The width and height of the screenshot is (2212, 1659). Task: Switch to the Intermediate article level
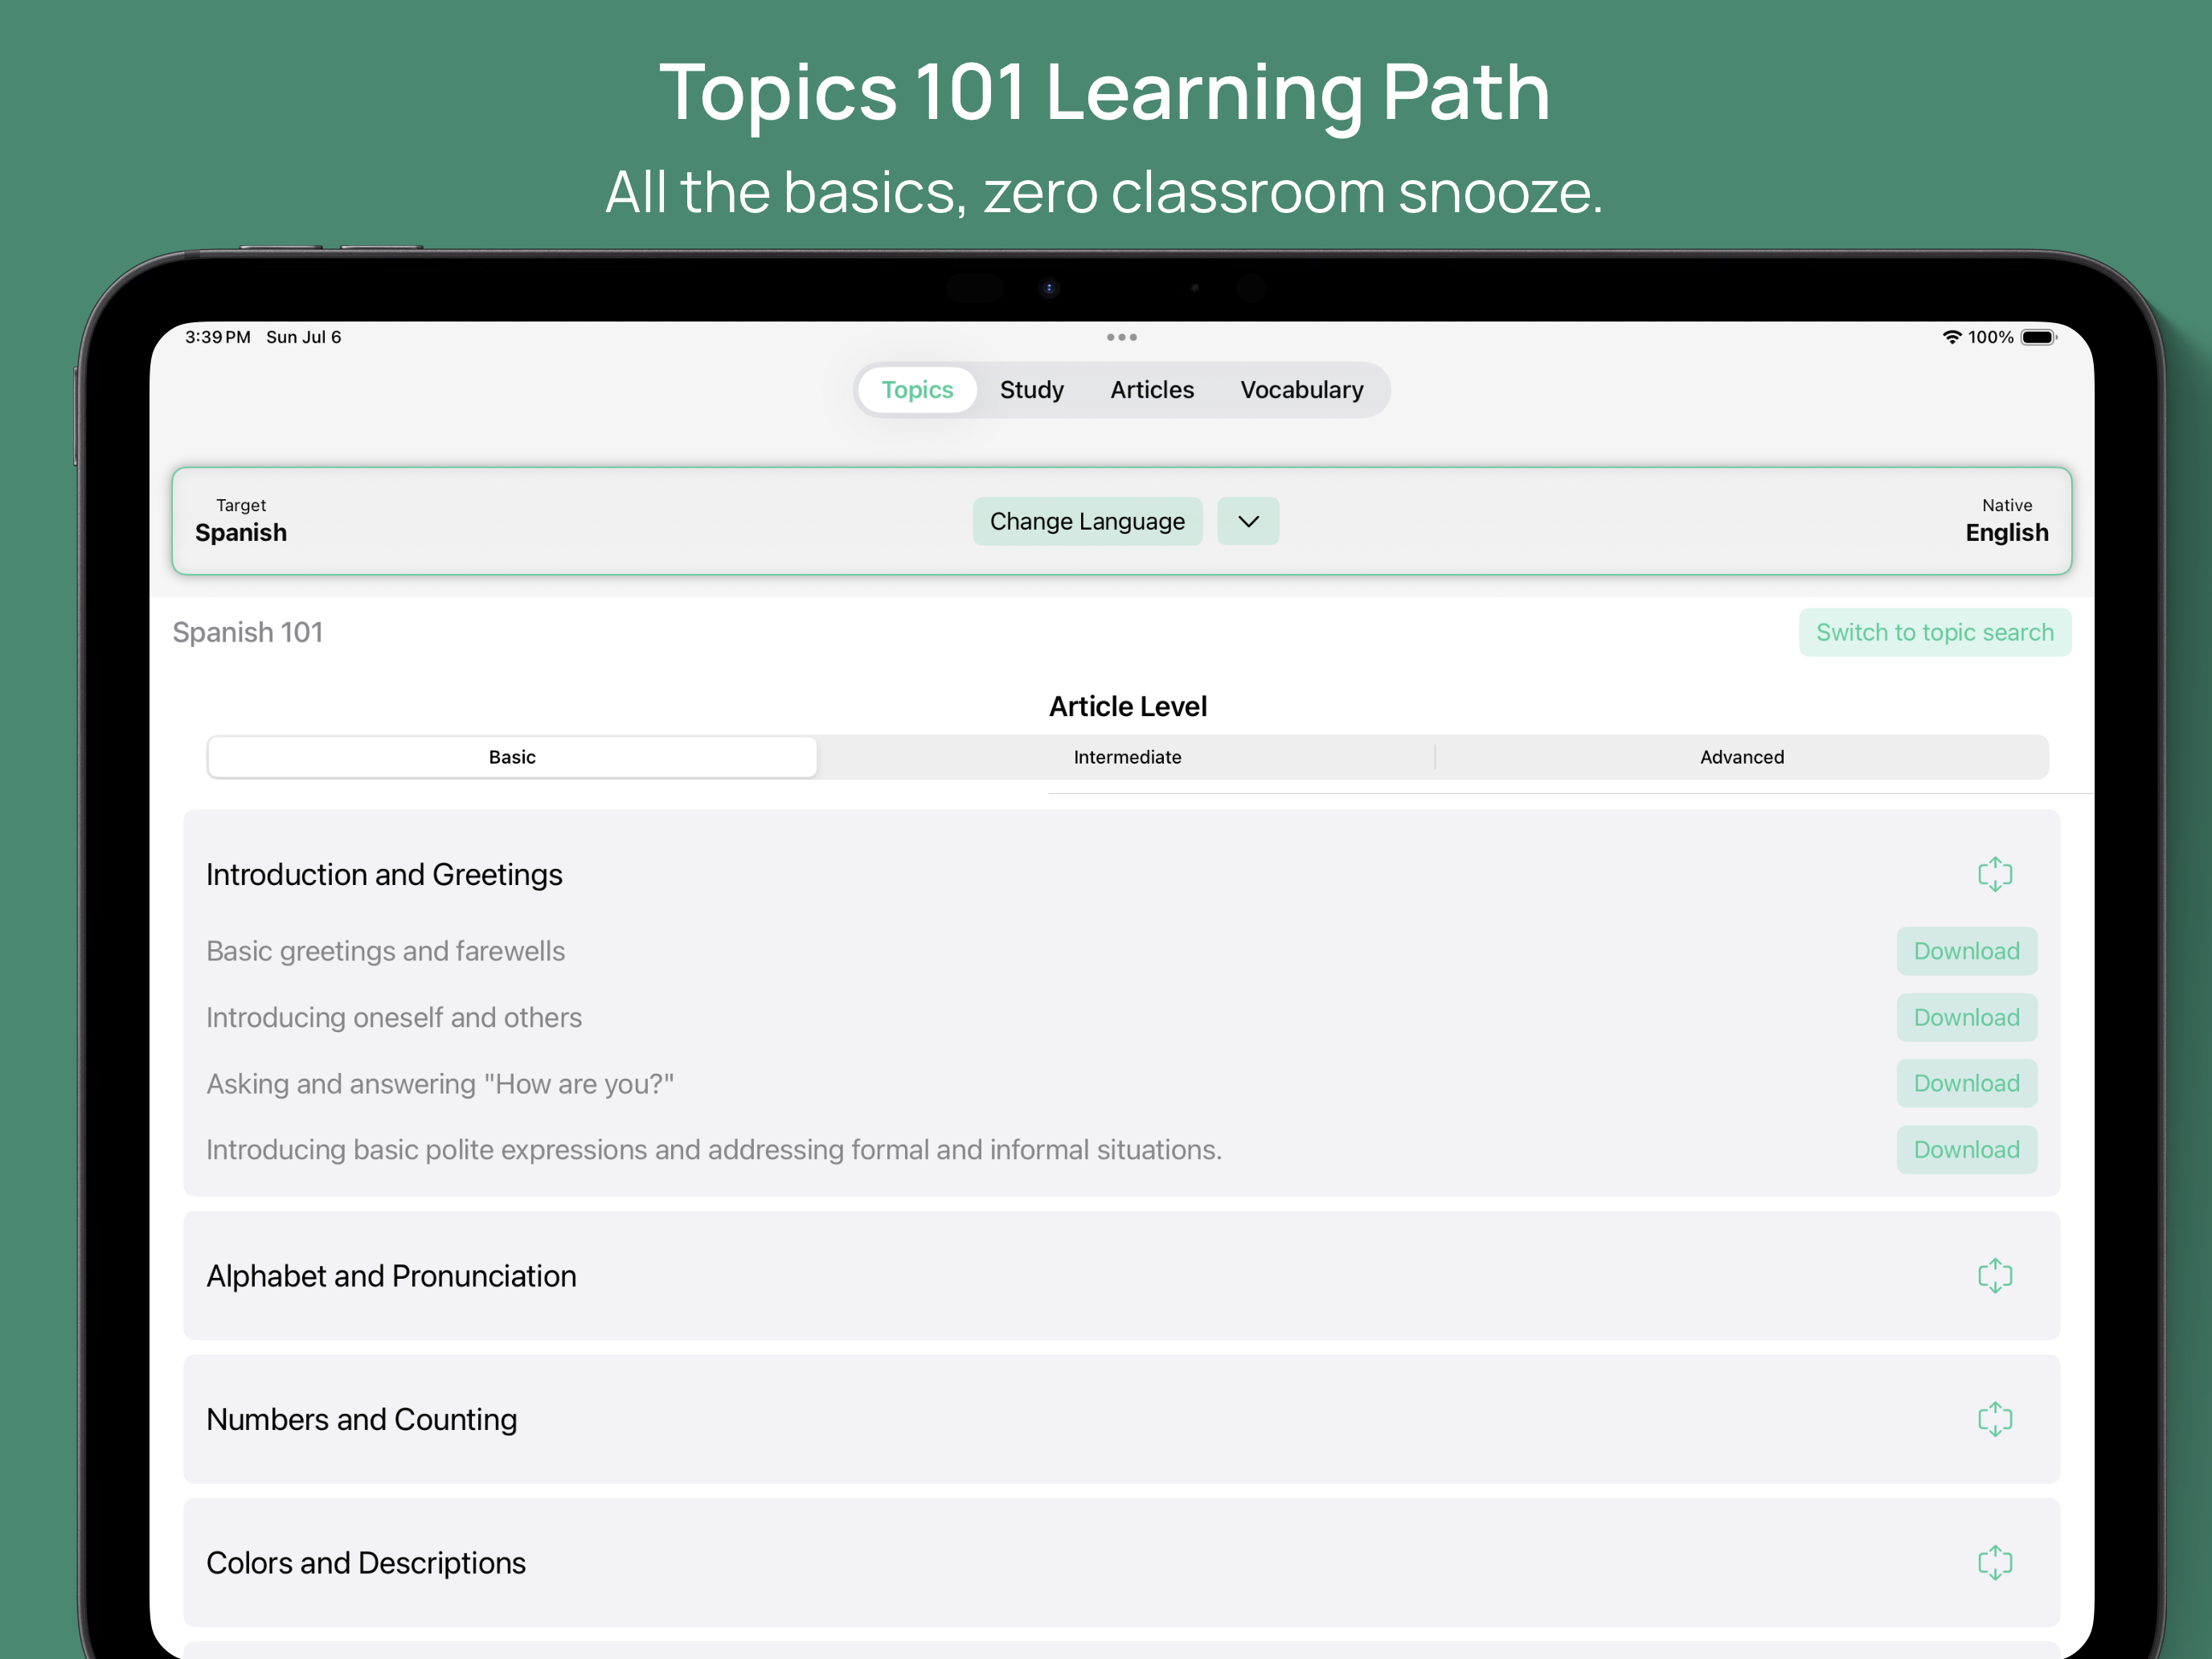click(1127, 757)
